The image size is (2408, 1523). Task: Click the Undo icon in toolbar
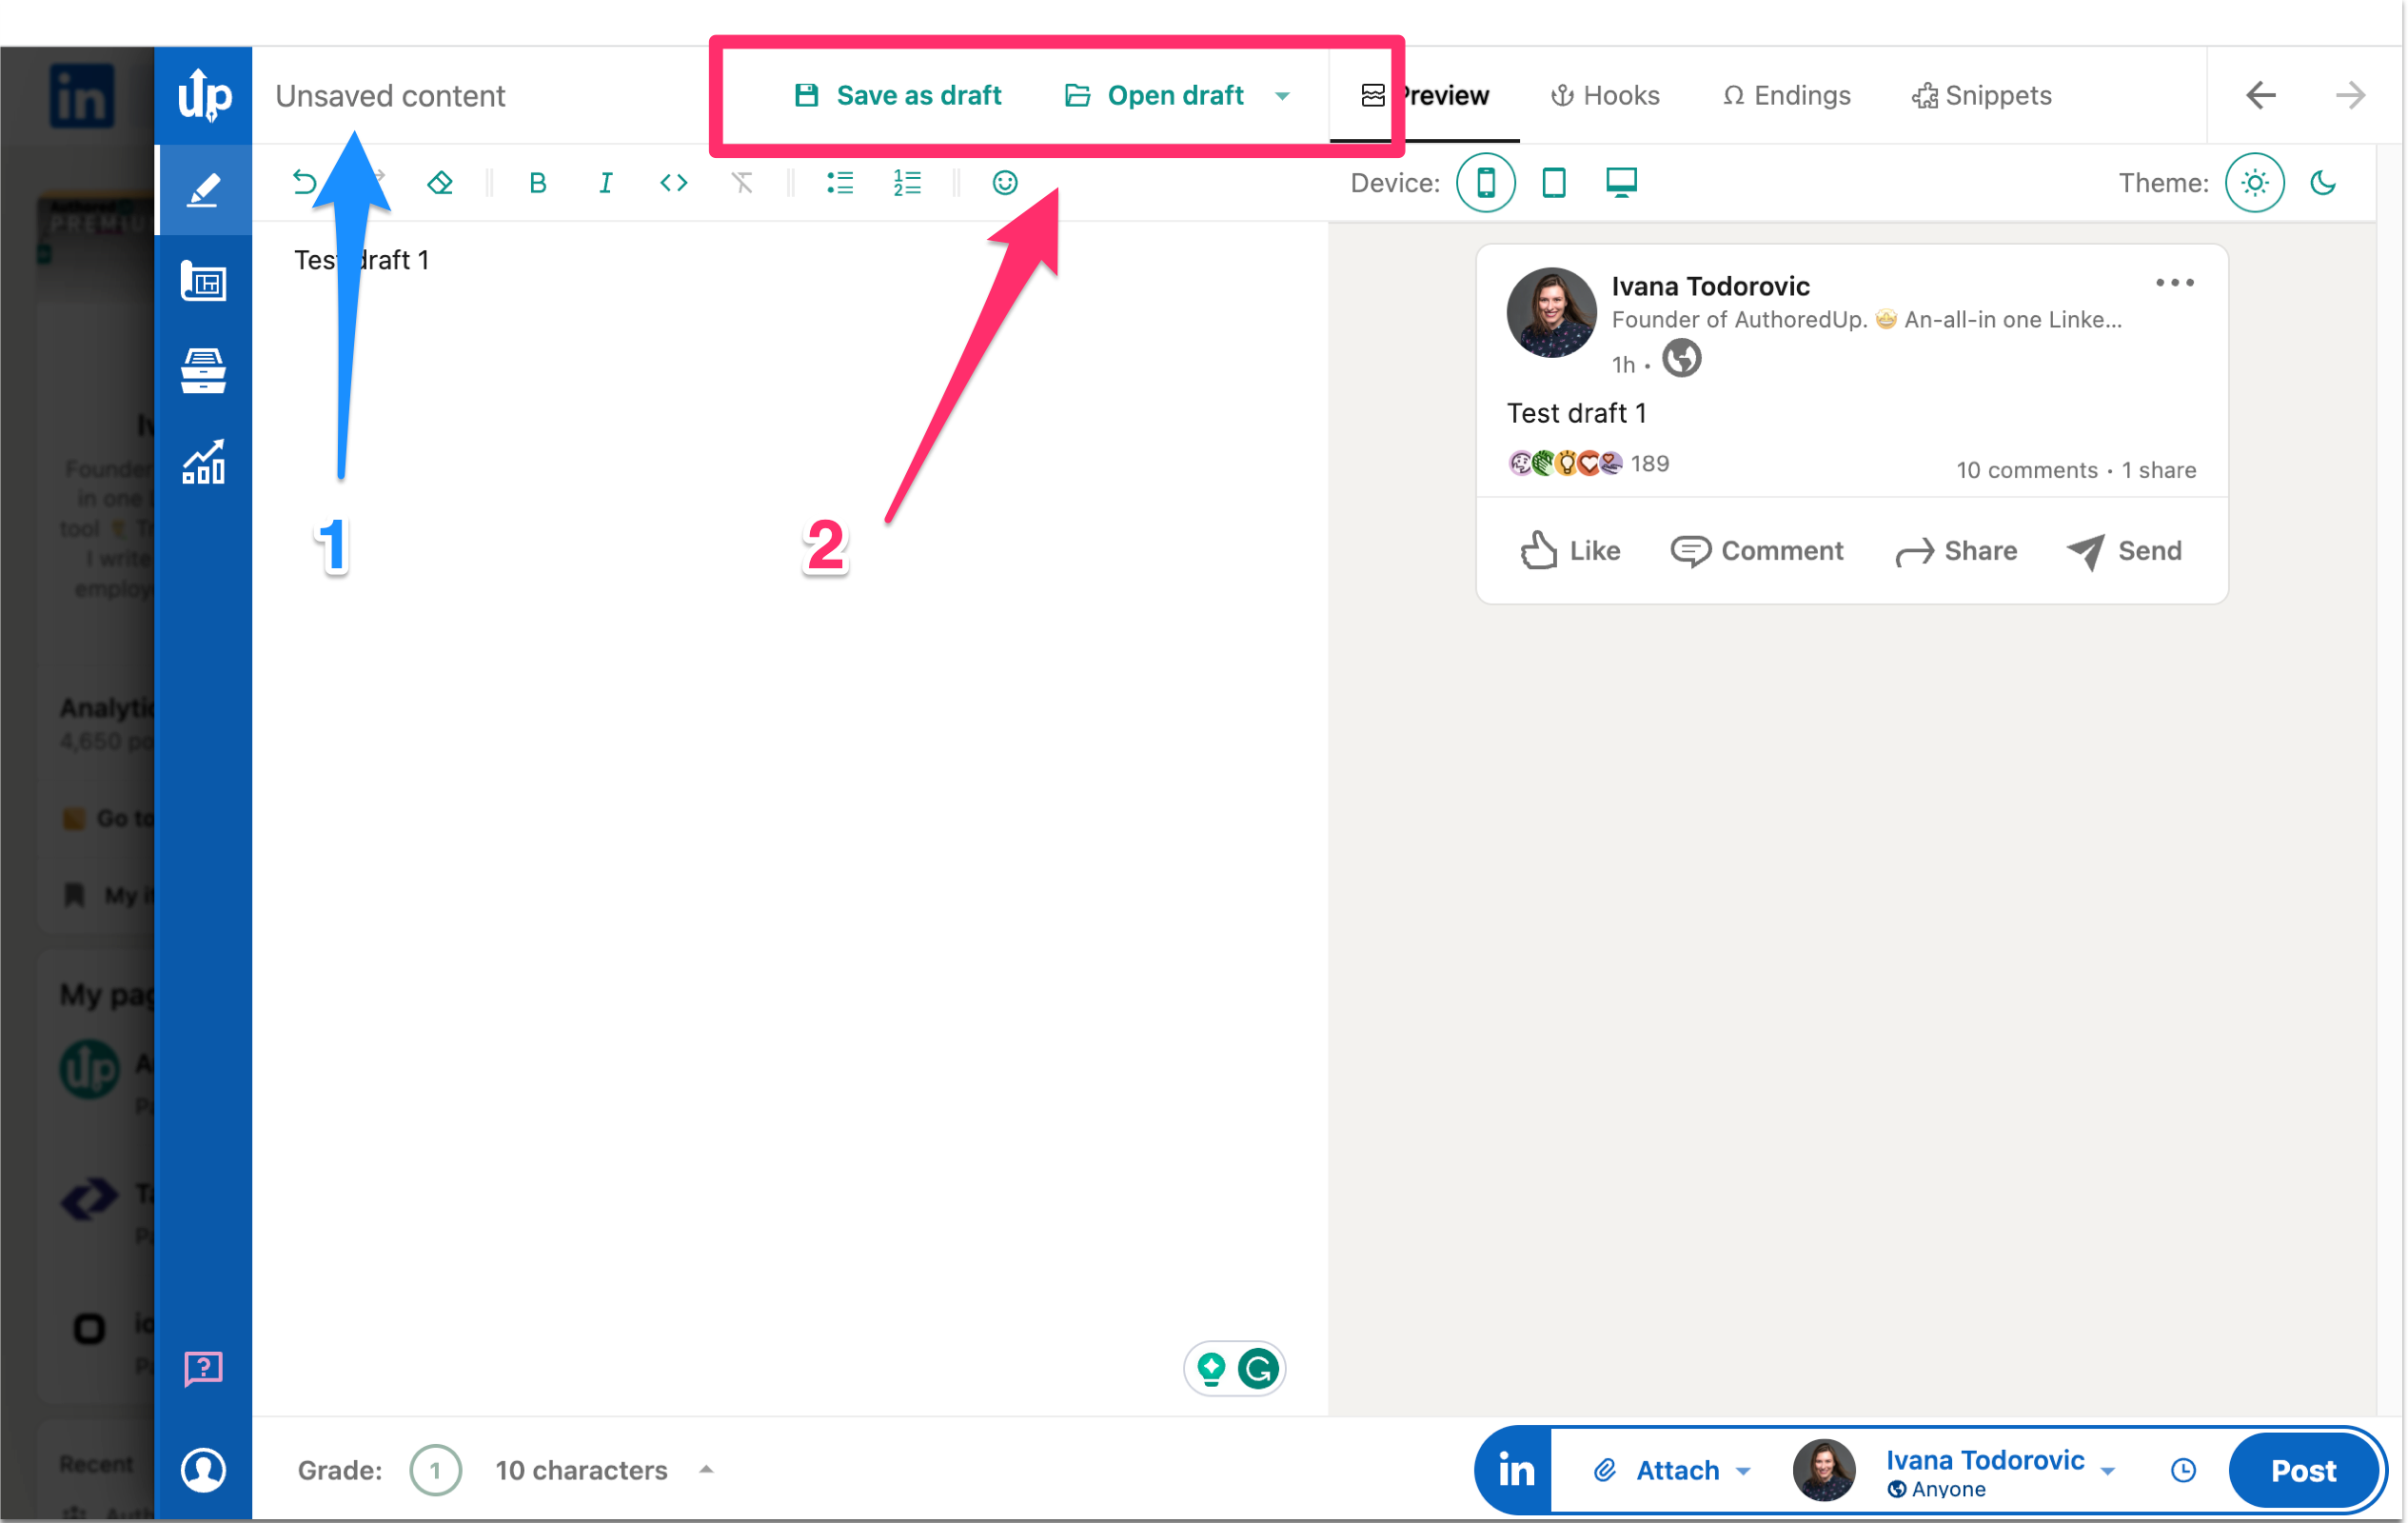pyautogui.click(x=304, y=181)
